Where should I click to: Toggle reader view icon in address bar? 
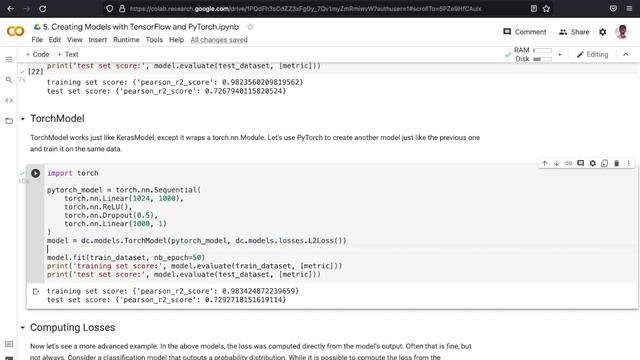pyautogui.click(x=533, y=8)
